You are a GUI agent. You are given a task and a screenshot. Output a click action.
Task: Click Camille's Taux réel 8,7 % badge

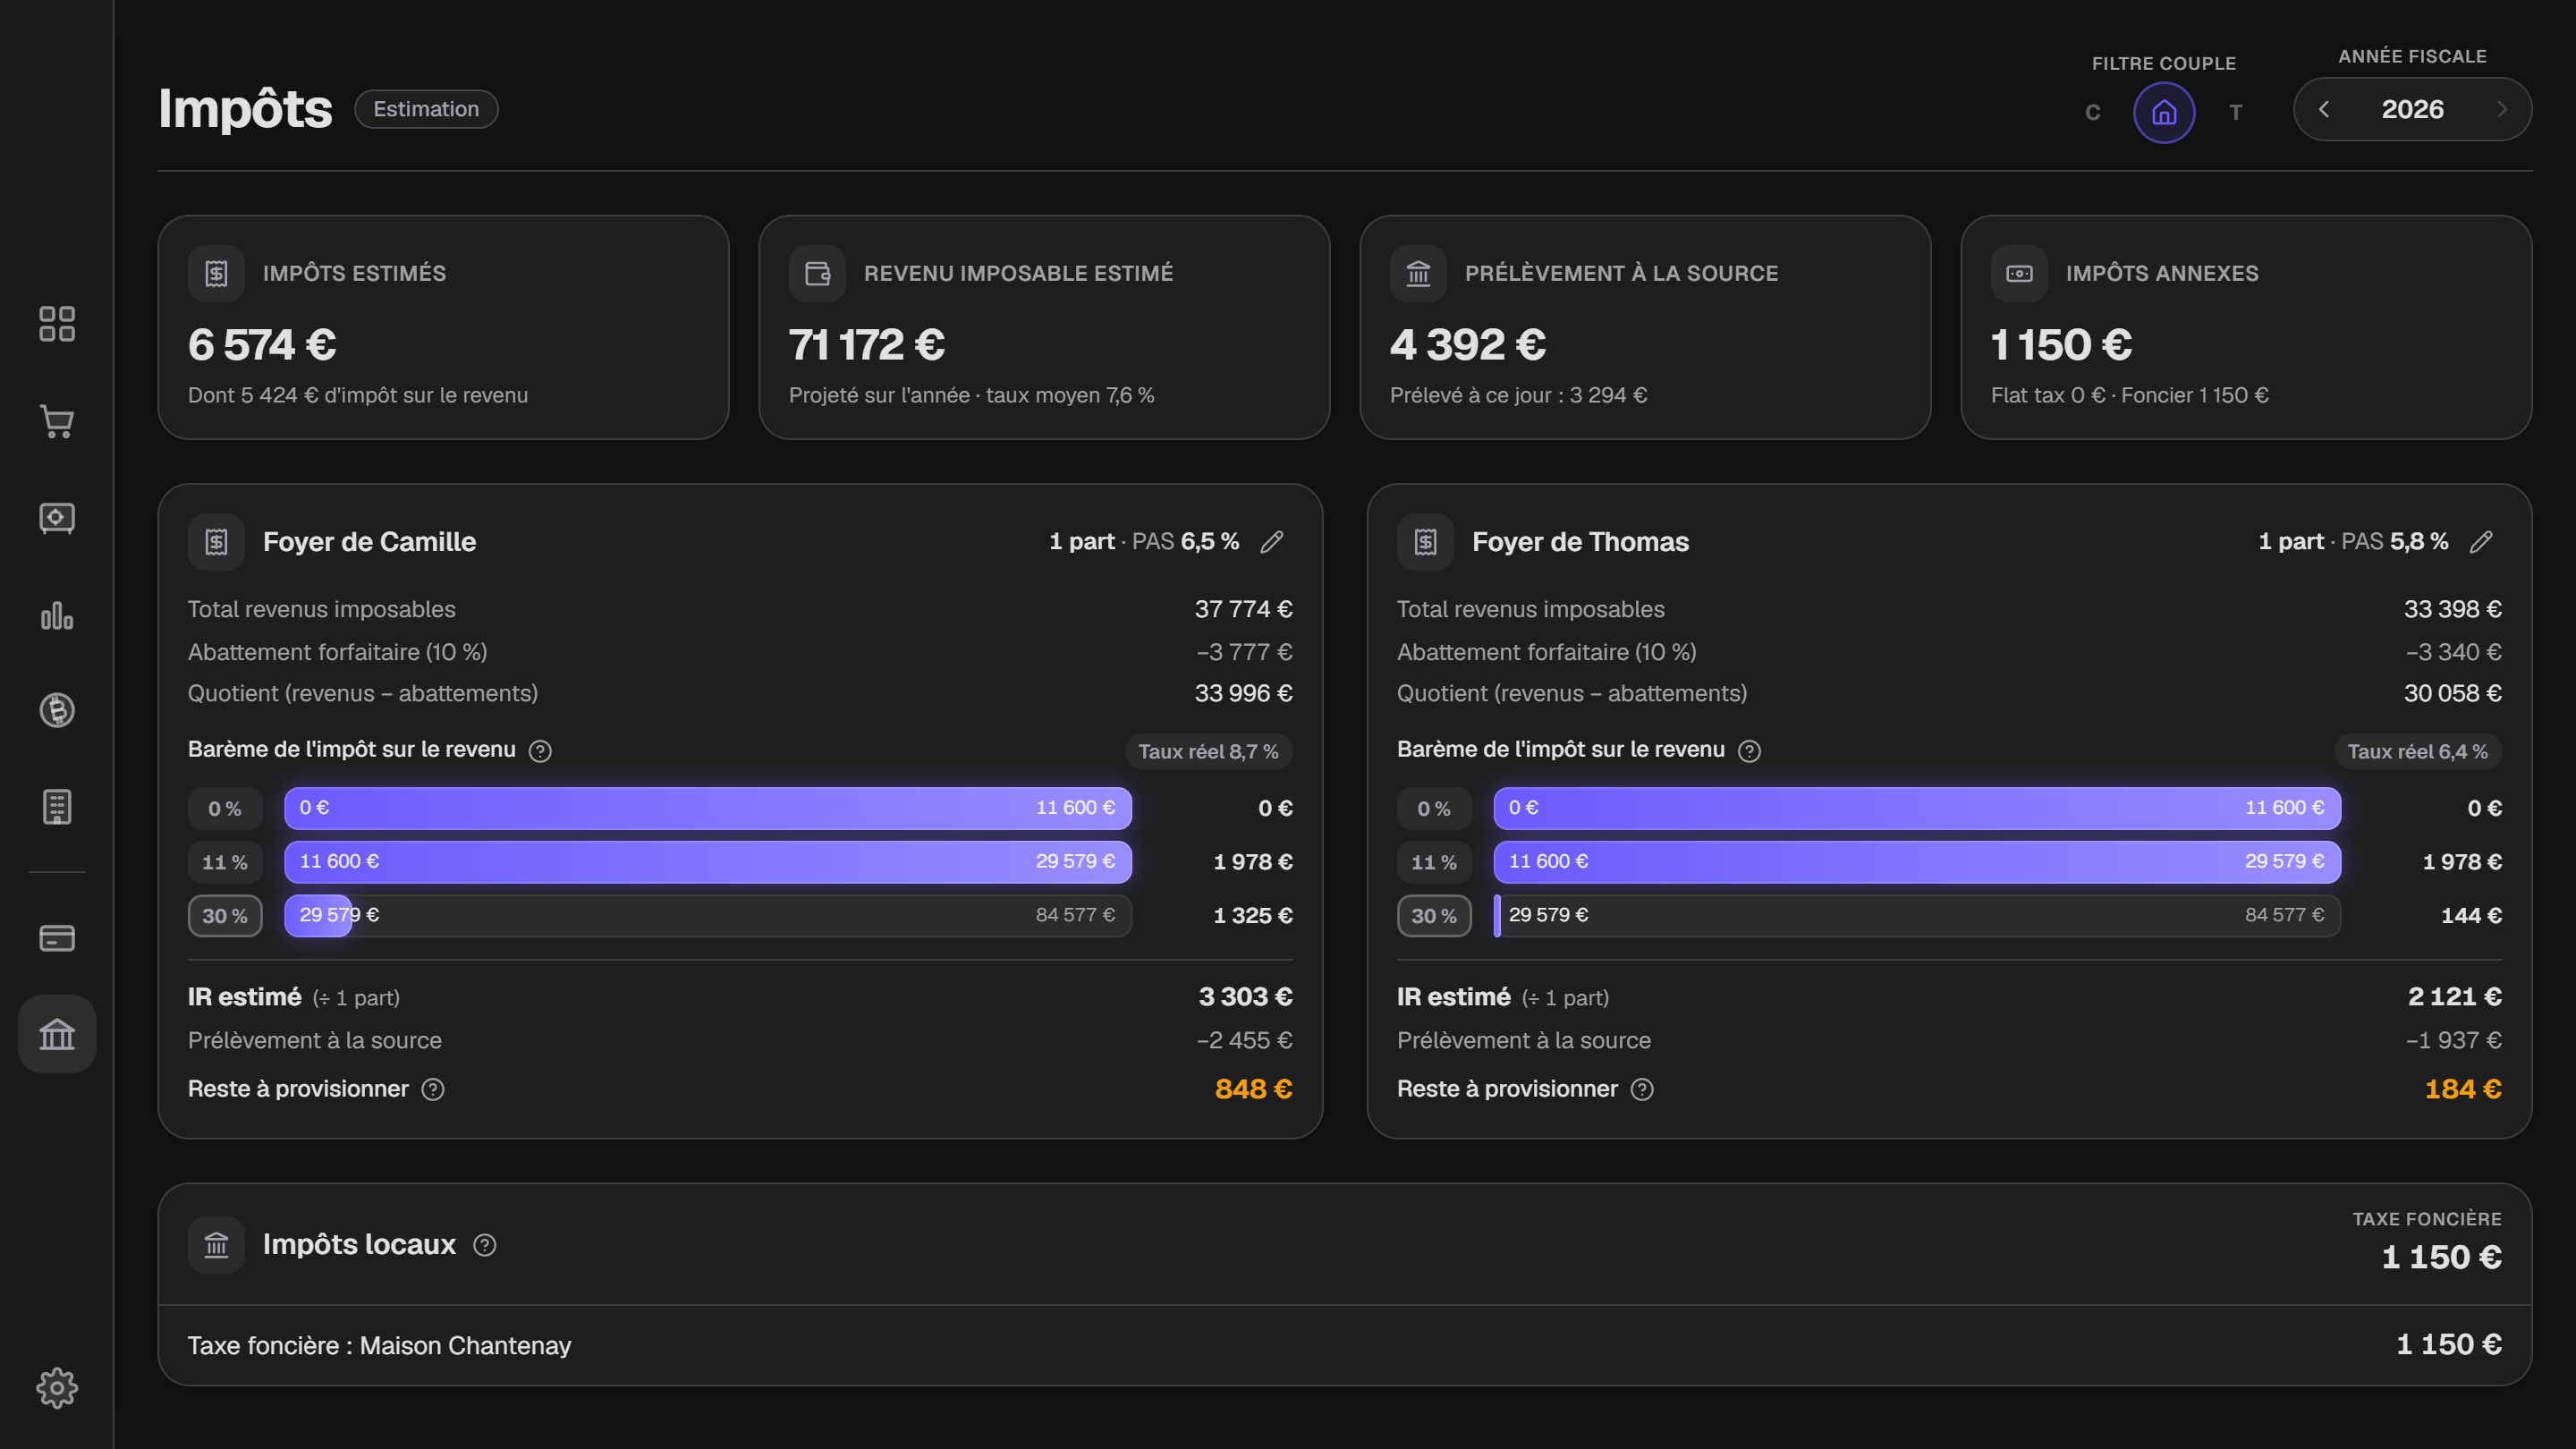pyautogui.click(x=1208, y=752)
